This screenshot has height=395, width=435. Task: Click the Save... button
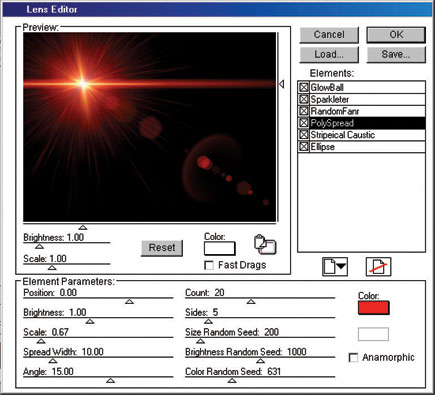pos(396,54)
